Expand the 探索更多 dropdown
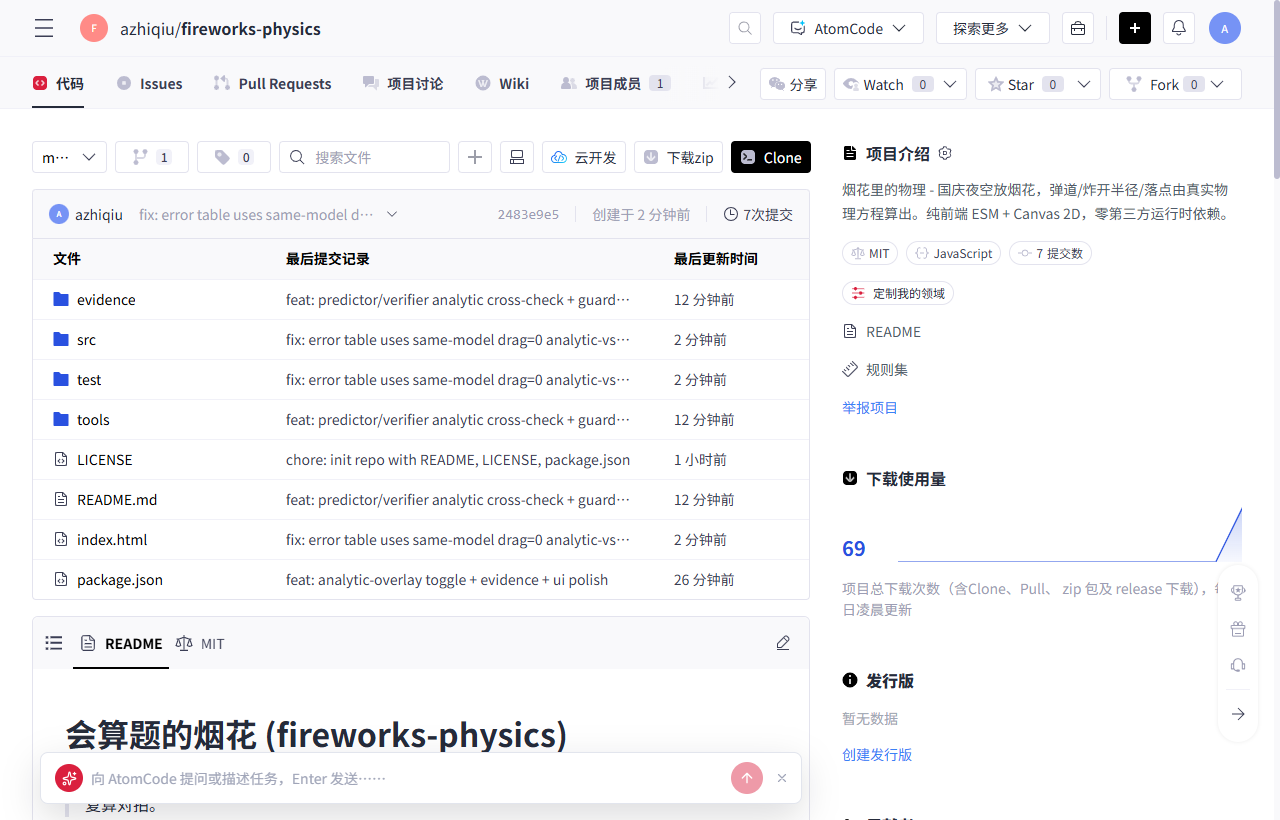Screen dimensions: 1280x820 click(993, 28)
